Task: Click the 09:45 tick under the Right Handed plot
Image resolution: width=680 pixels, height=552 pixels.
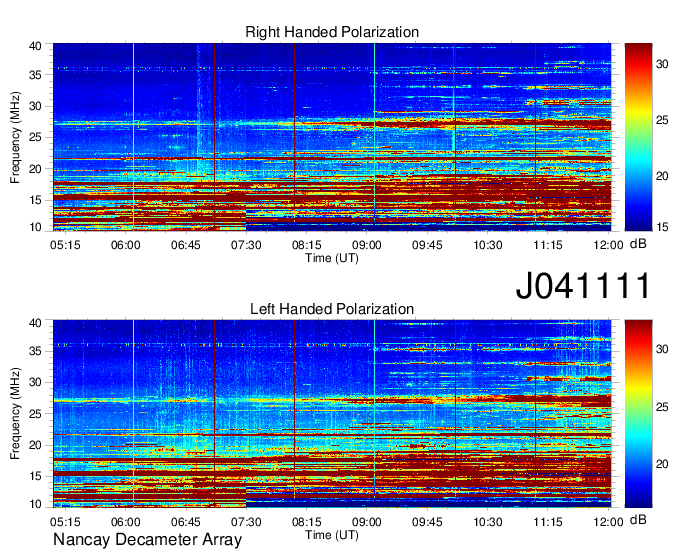Action: [x=427, y=245]
